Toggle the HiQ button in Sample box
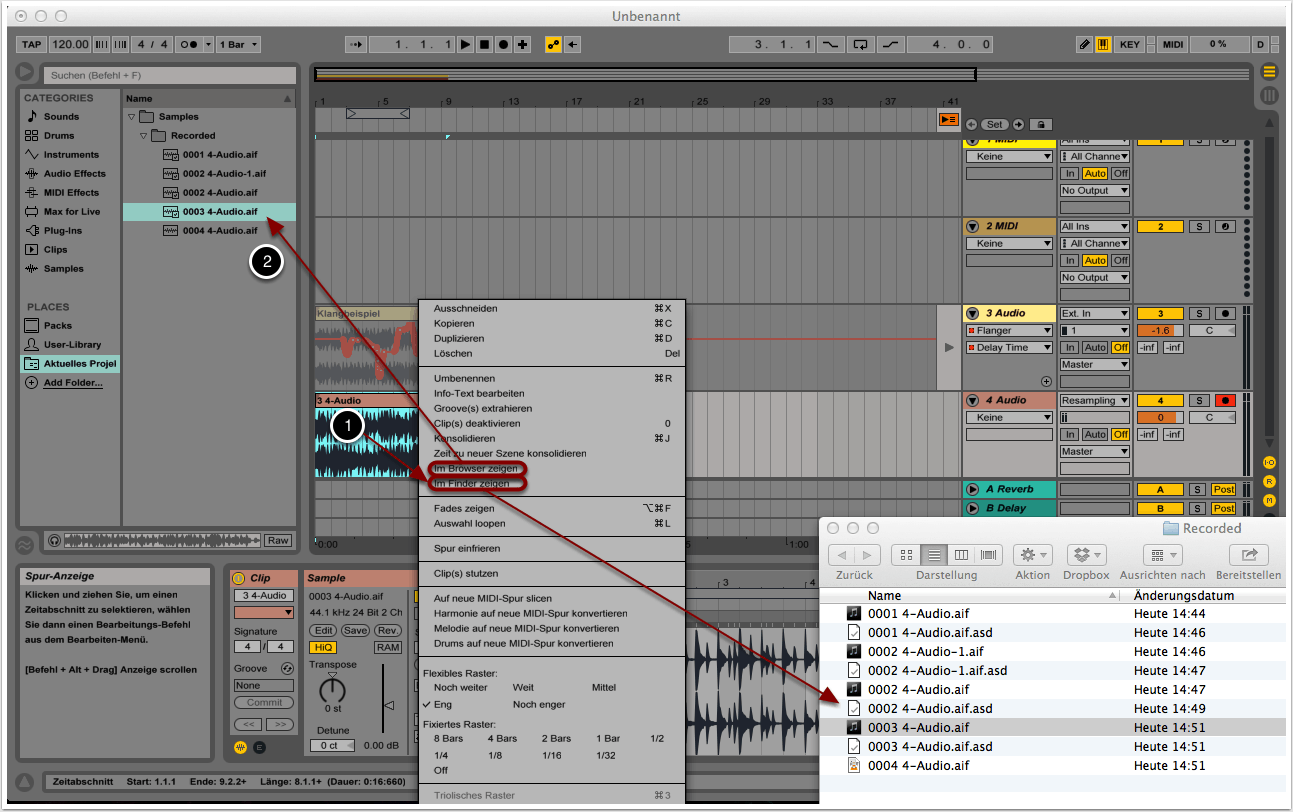The width and height of the screenshot is (1293, 812). click(324, 647)
